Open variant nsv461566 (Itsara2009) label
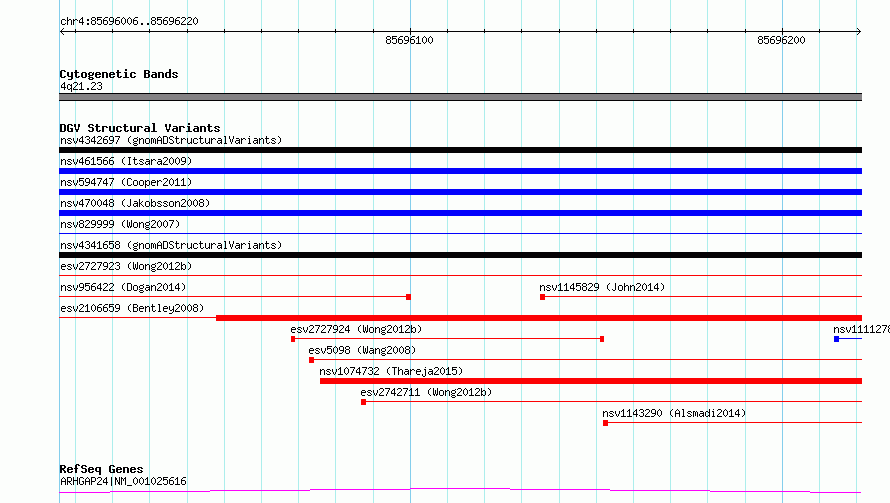This screenshot has width=890, height=503. tap(126, 161)
